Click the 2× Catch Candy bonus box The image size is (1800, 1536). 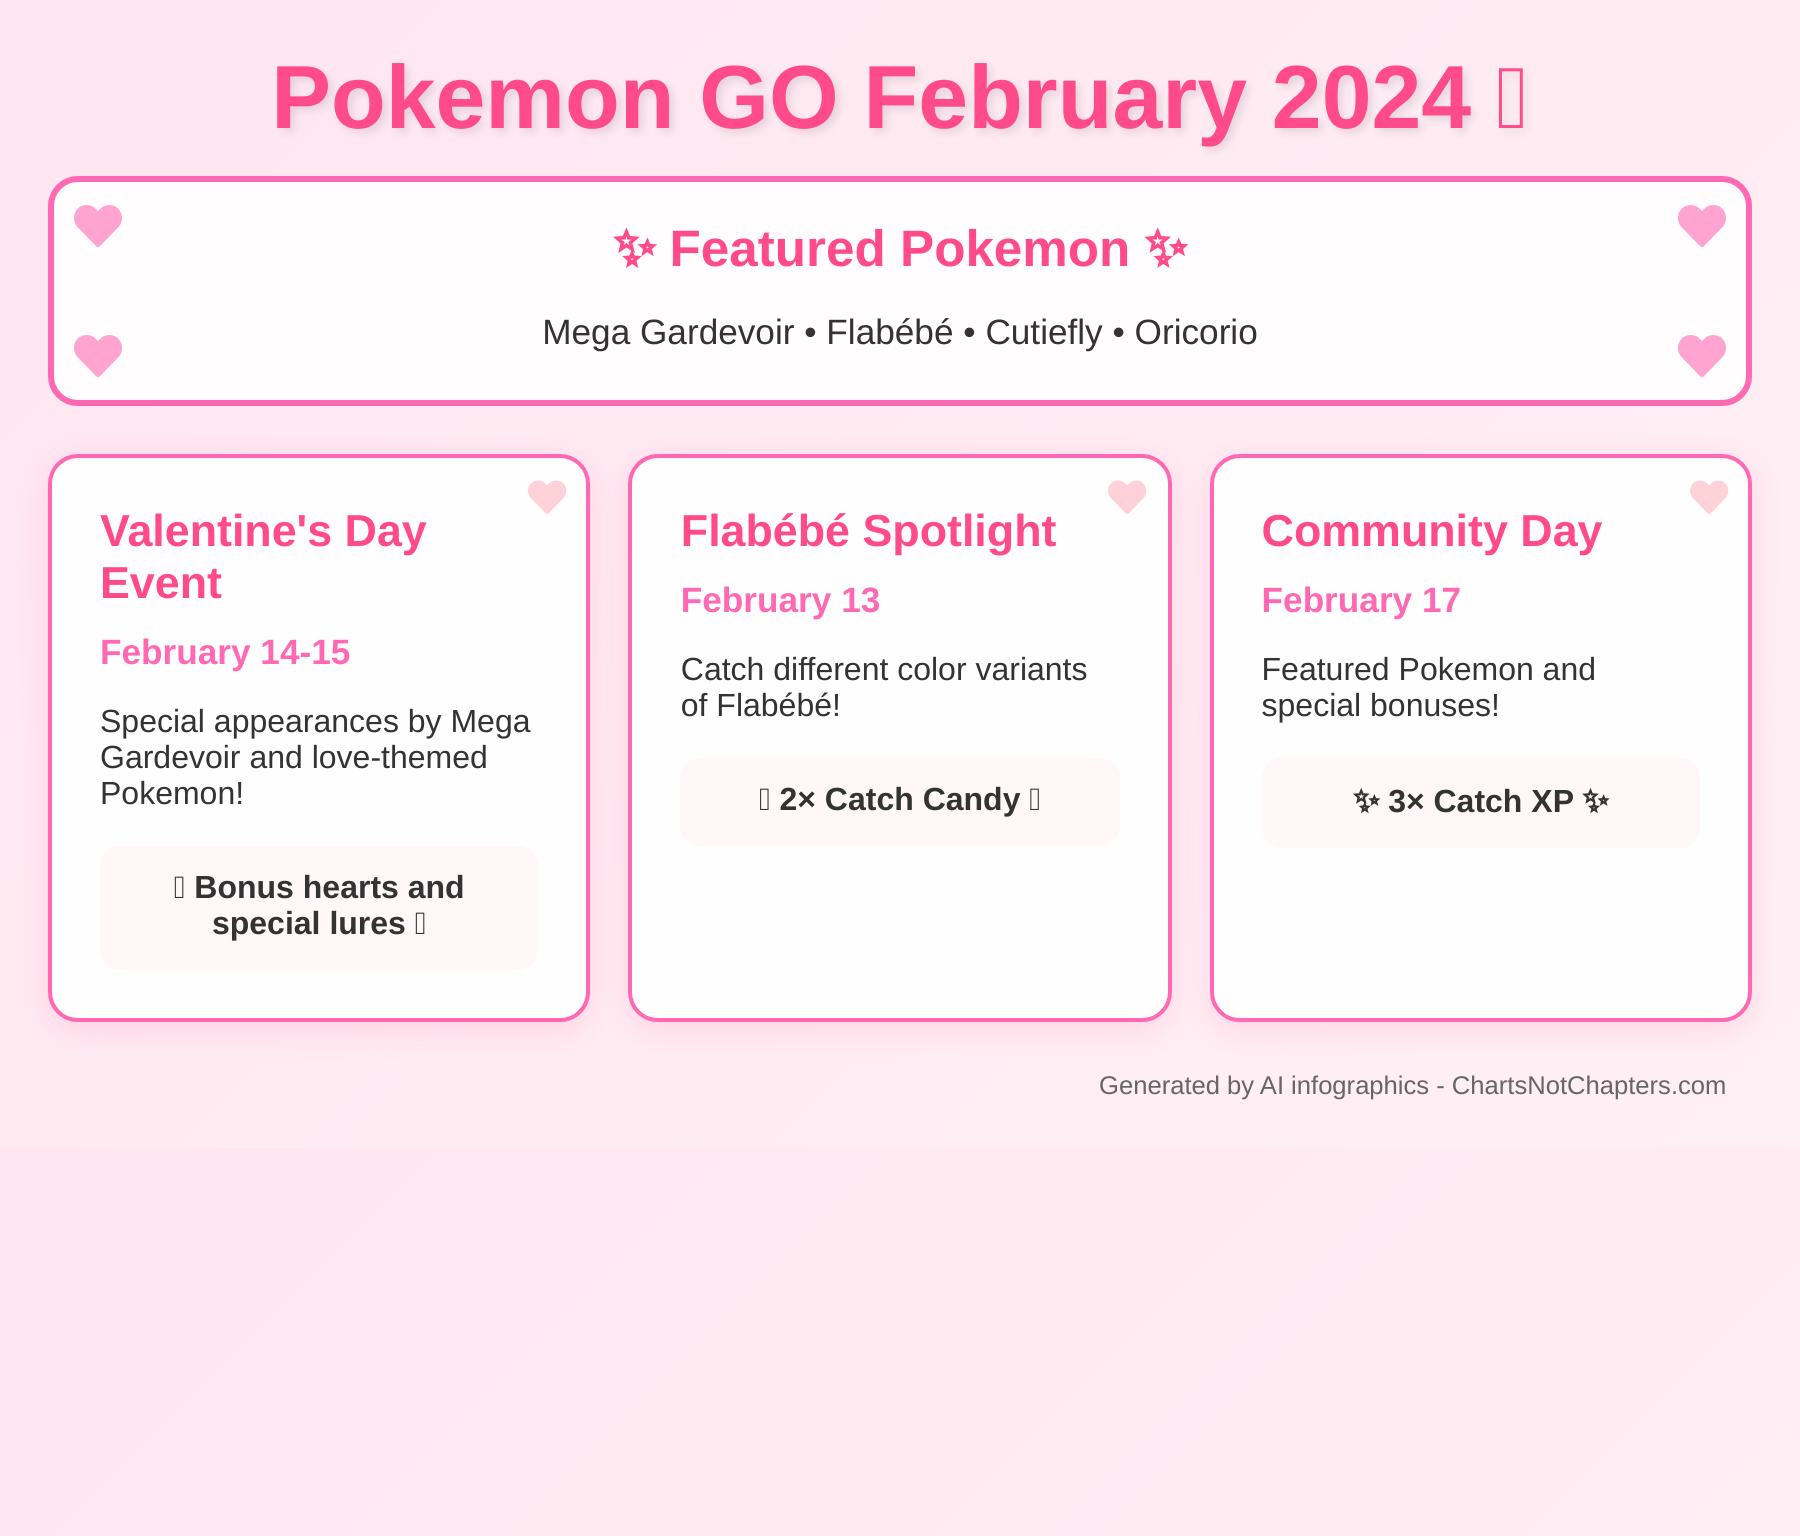pos(900,801)
